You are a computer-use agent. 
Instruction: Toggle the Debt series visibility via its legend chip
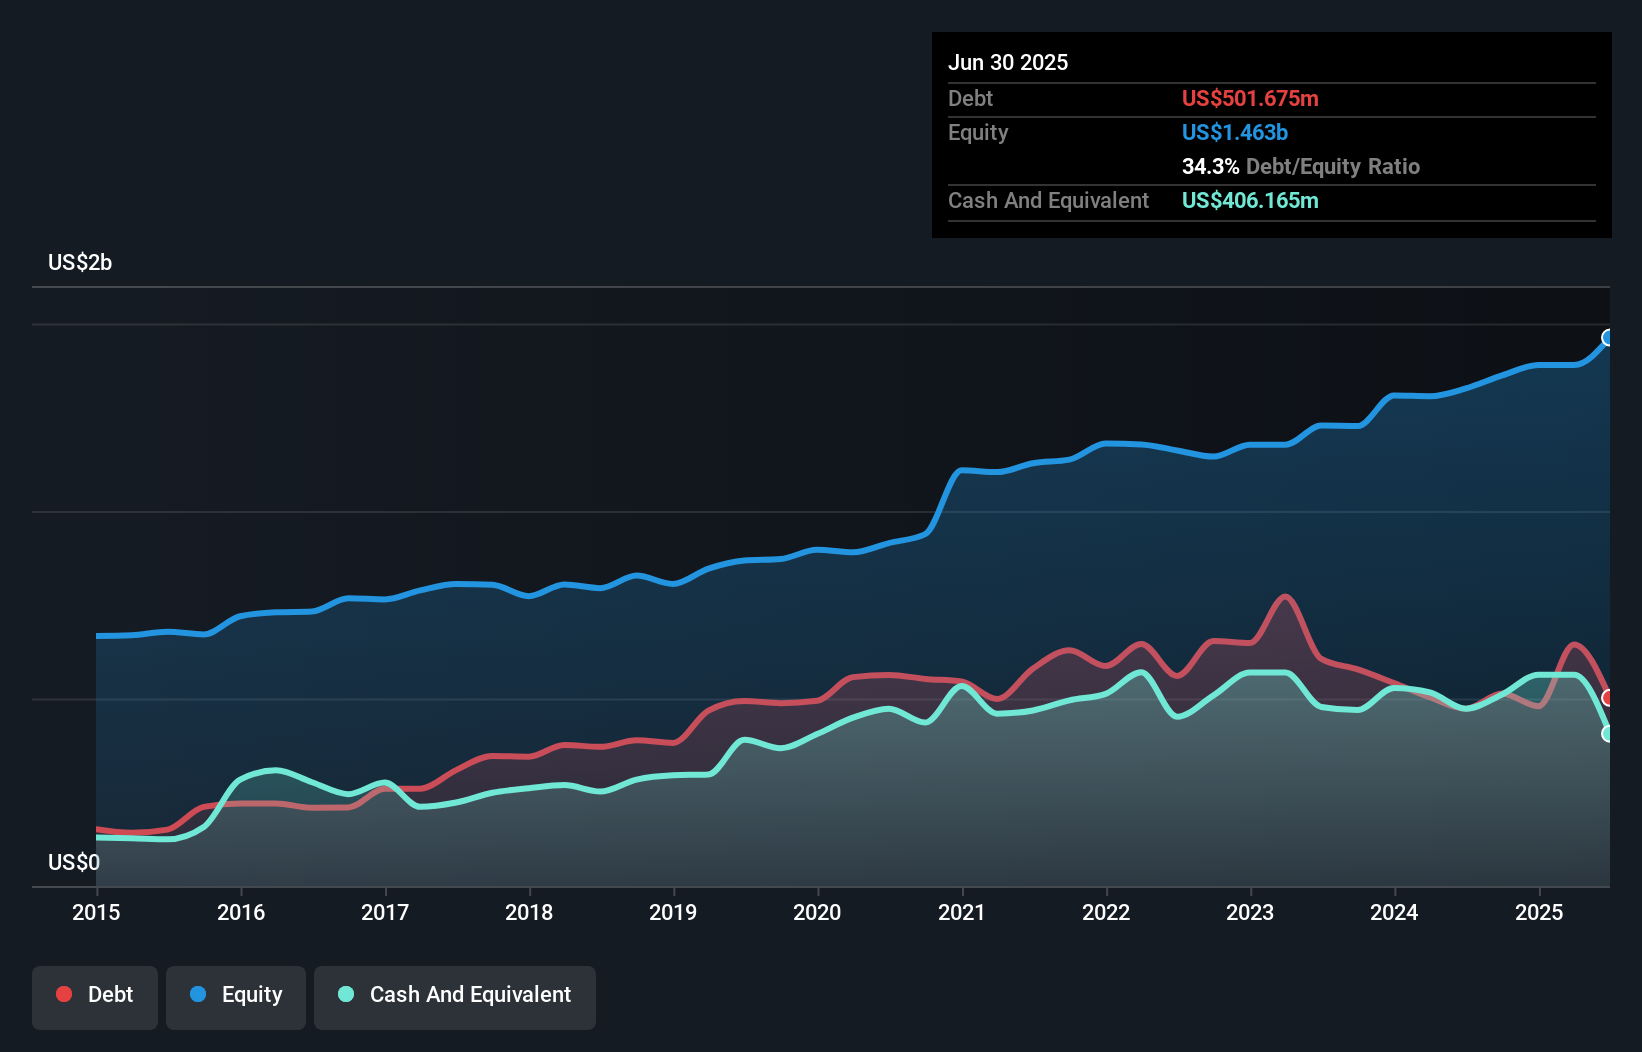pos(95,994)
